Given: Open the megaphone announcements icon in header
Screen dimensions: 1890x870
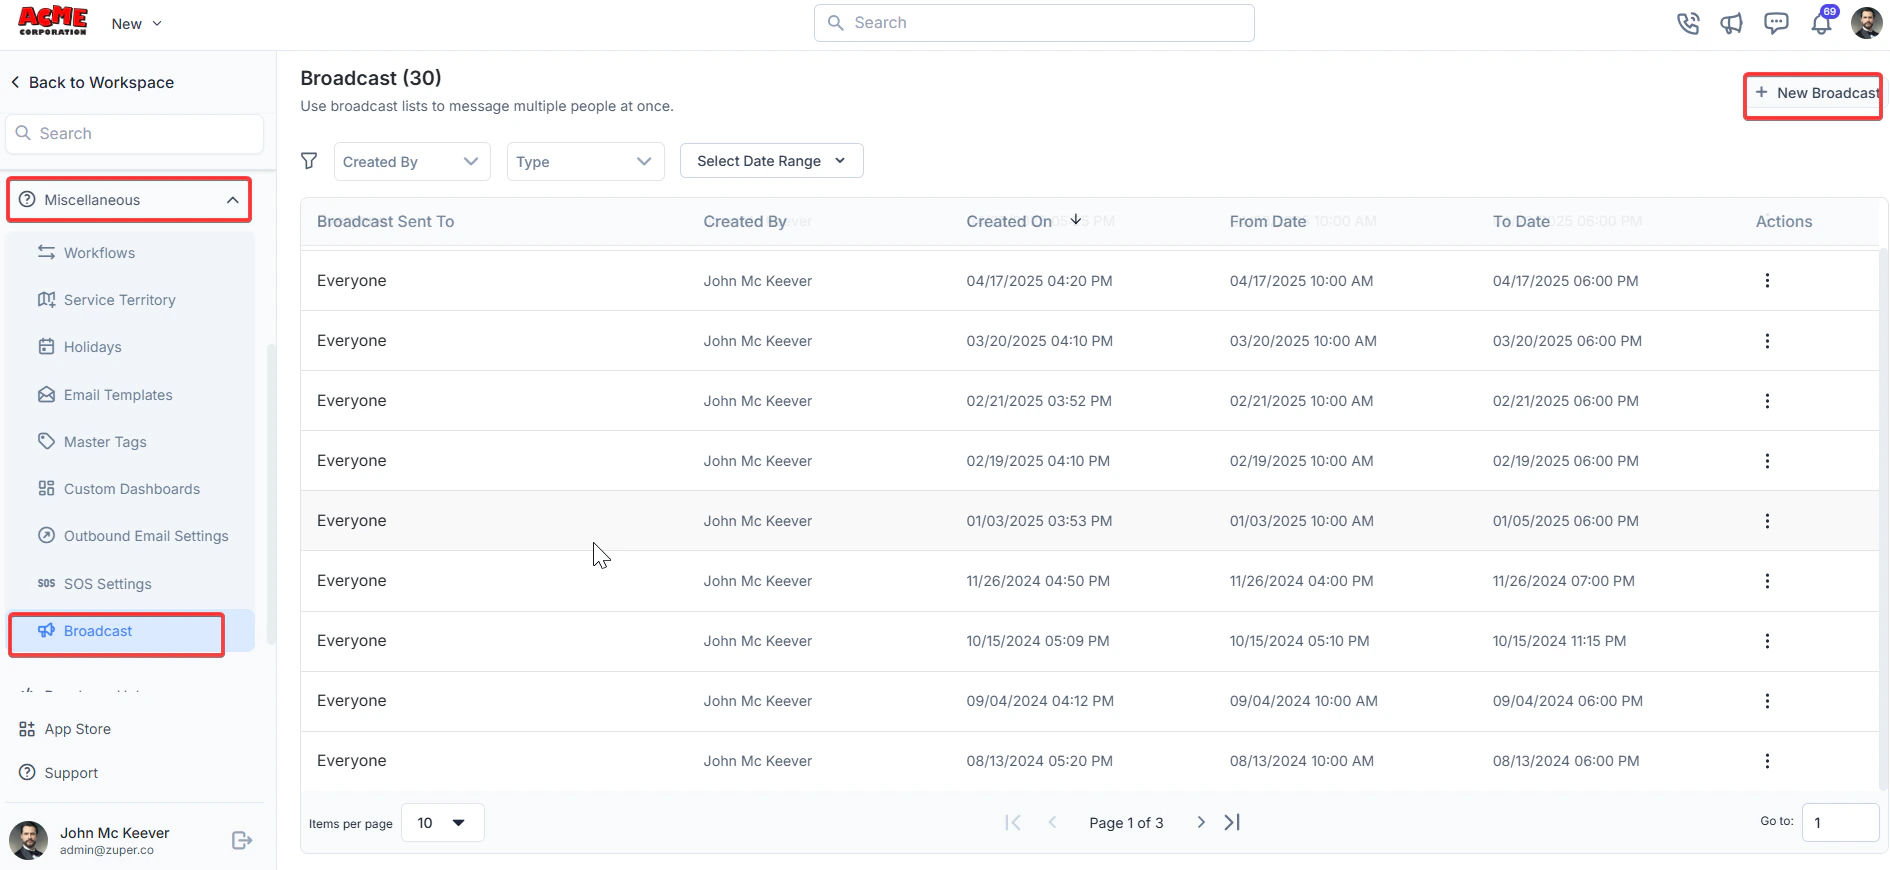Looking at the screenshot, I should point(1732,23).
